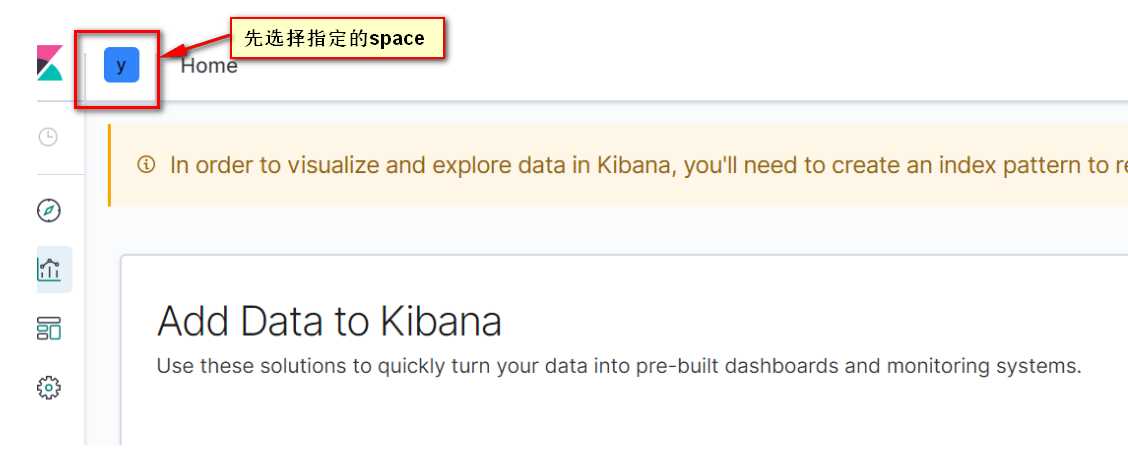Click the Home breadcrumb

[x=209, y=66]
